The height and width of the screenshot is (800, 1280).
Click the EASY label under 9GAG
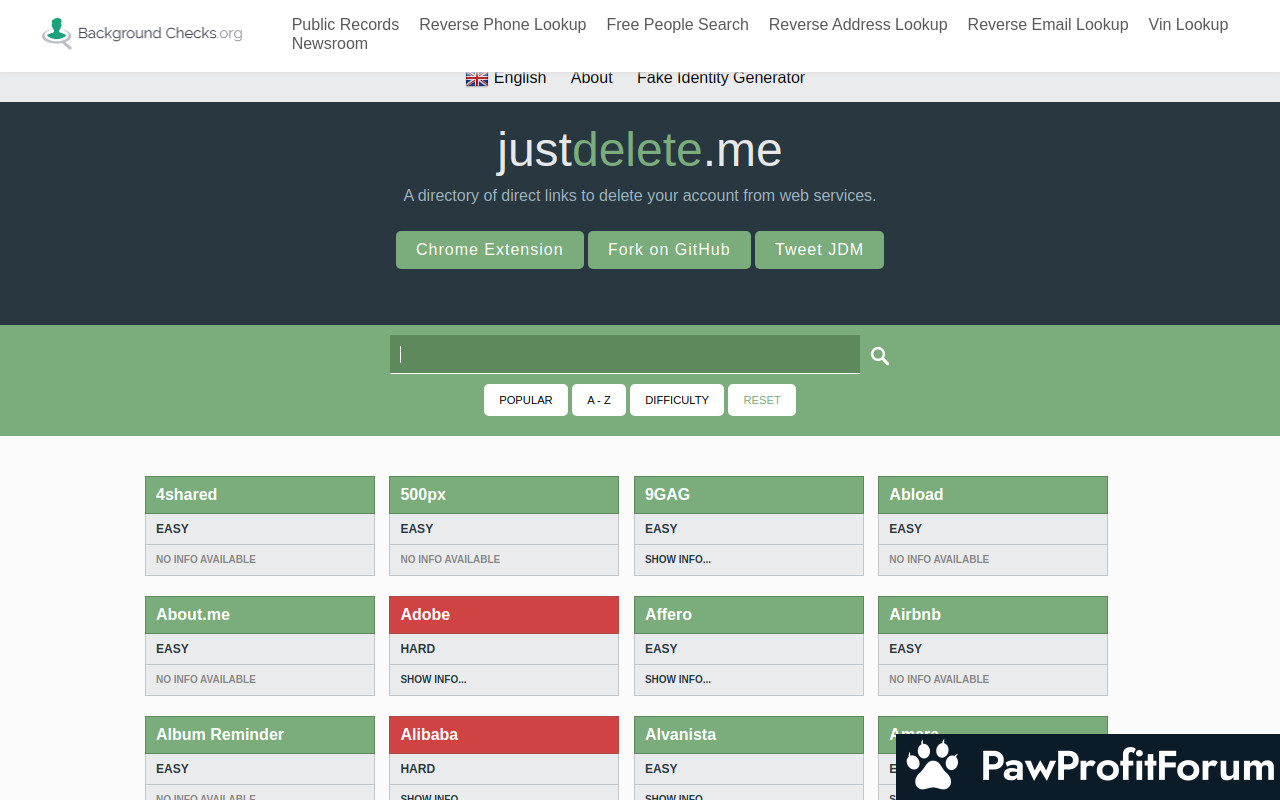tap(661, 529)
